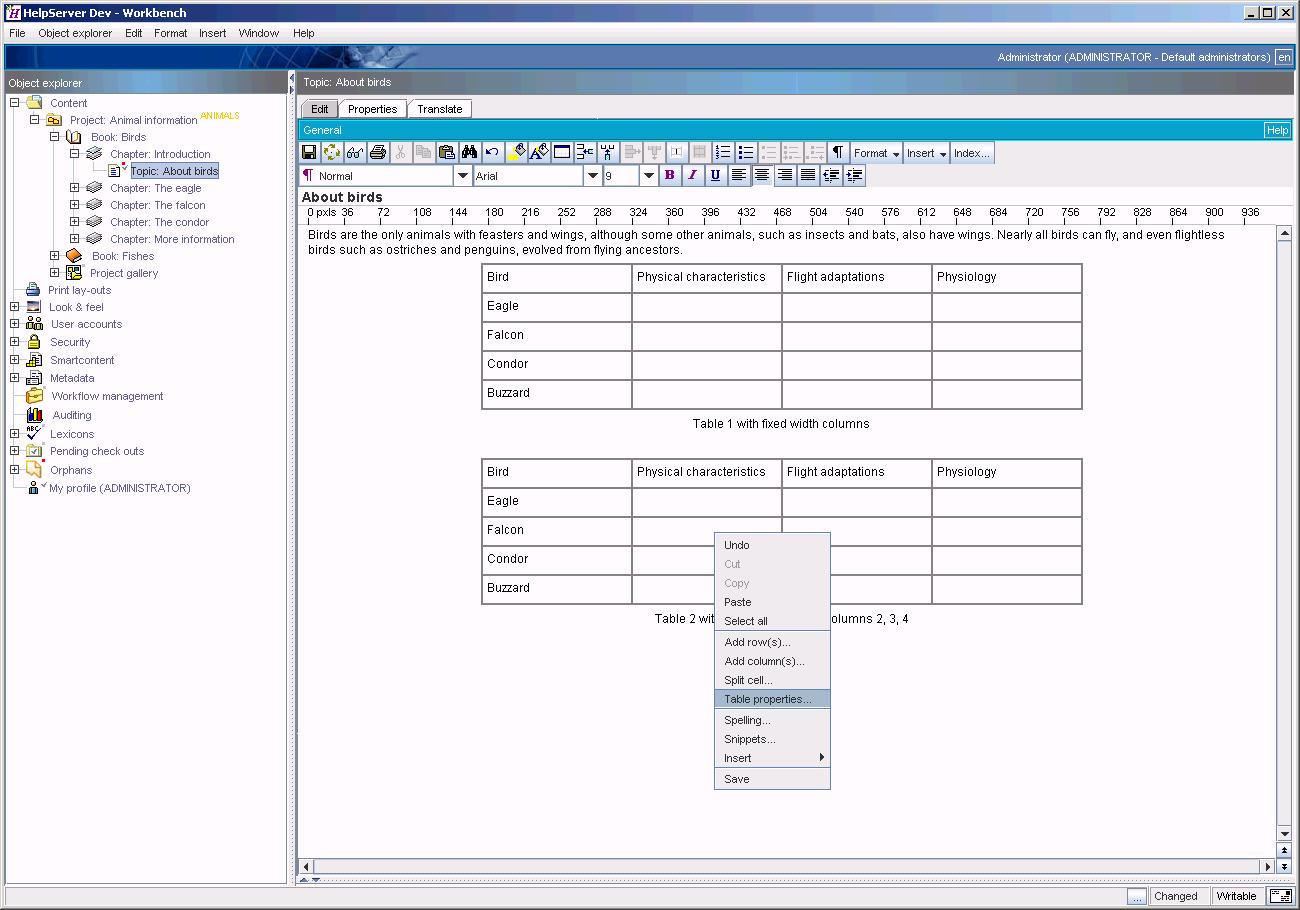Toggle Bold formatting
Screen dimensions: 1300x910
point(669,176)
